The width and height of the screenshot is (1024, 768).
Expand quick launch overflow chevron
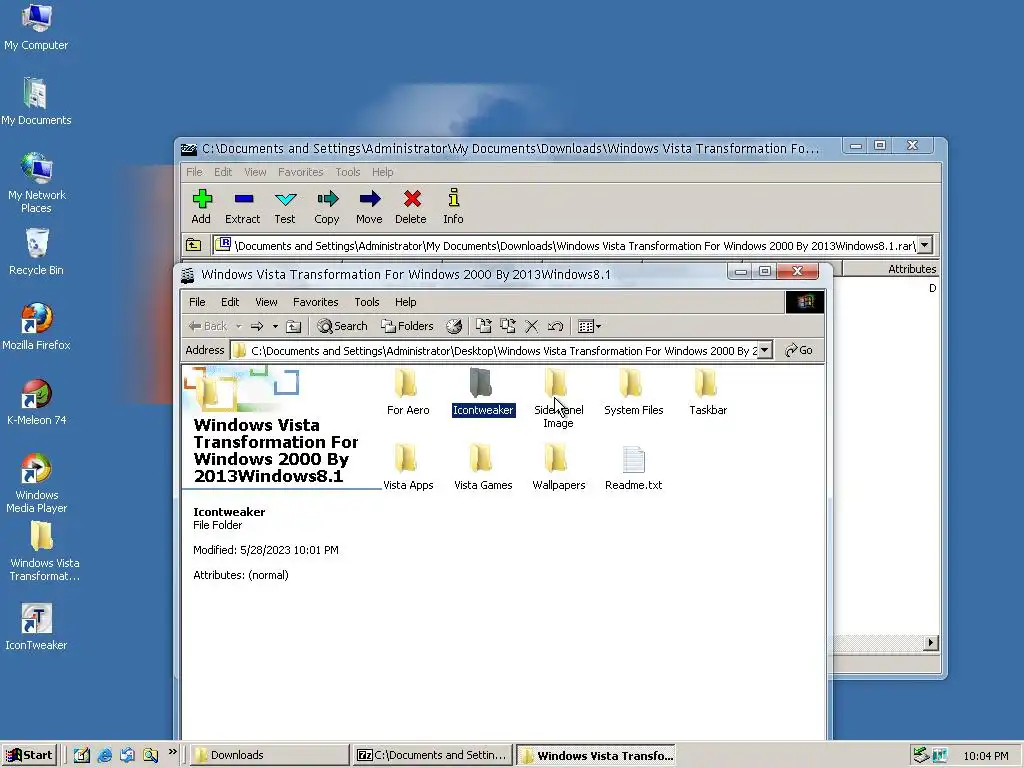click(172, 752)
